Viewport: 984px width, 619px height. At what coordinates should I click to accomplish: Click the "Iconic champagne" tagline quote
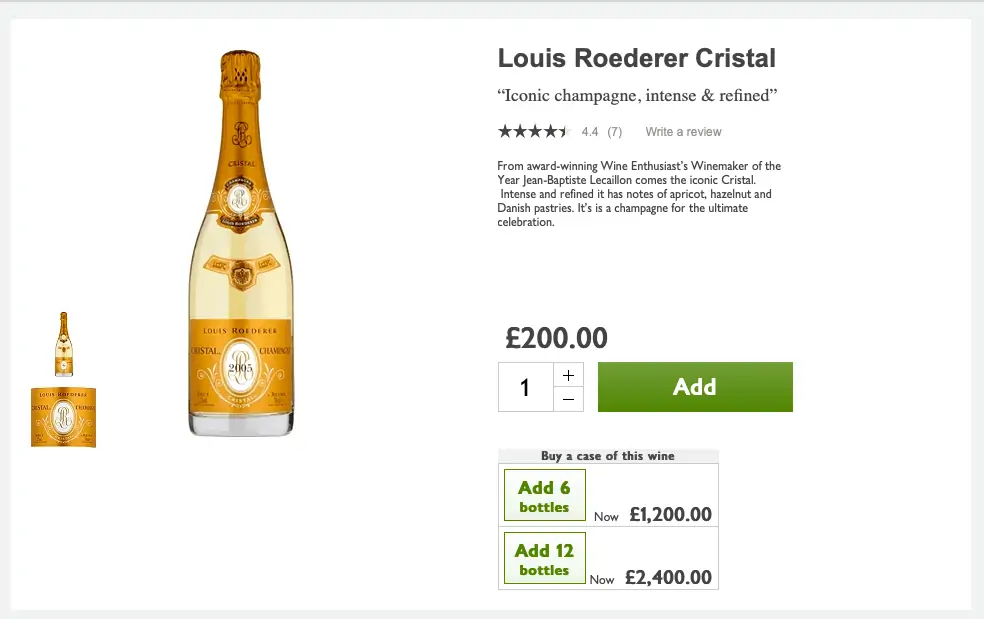click(x=637, y=96)
